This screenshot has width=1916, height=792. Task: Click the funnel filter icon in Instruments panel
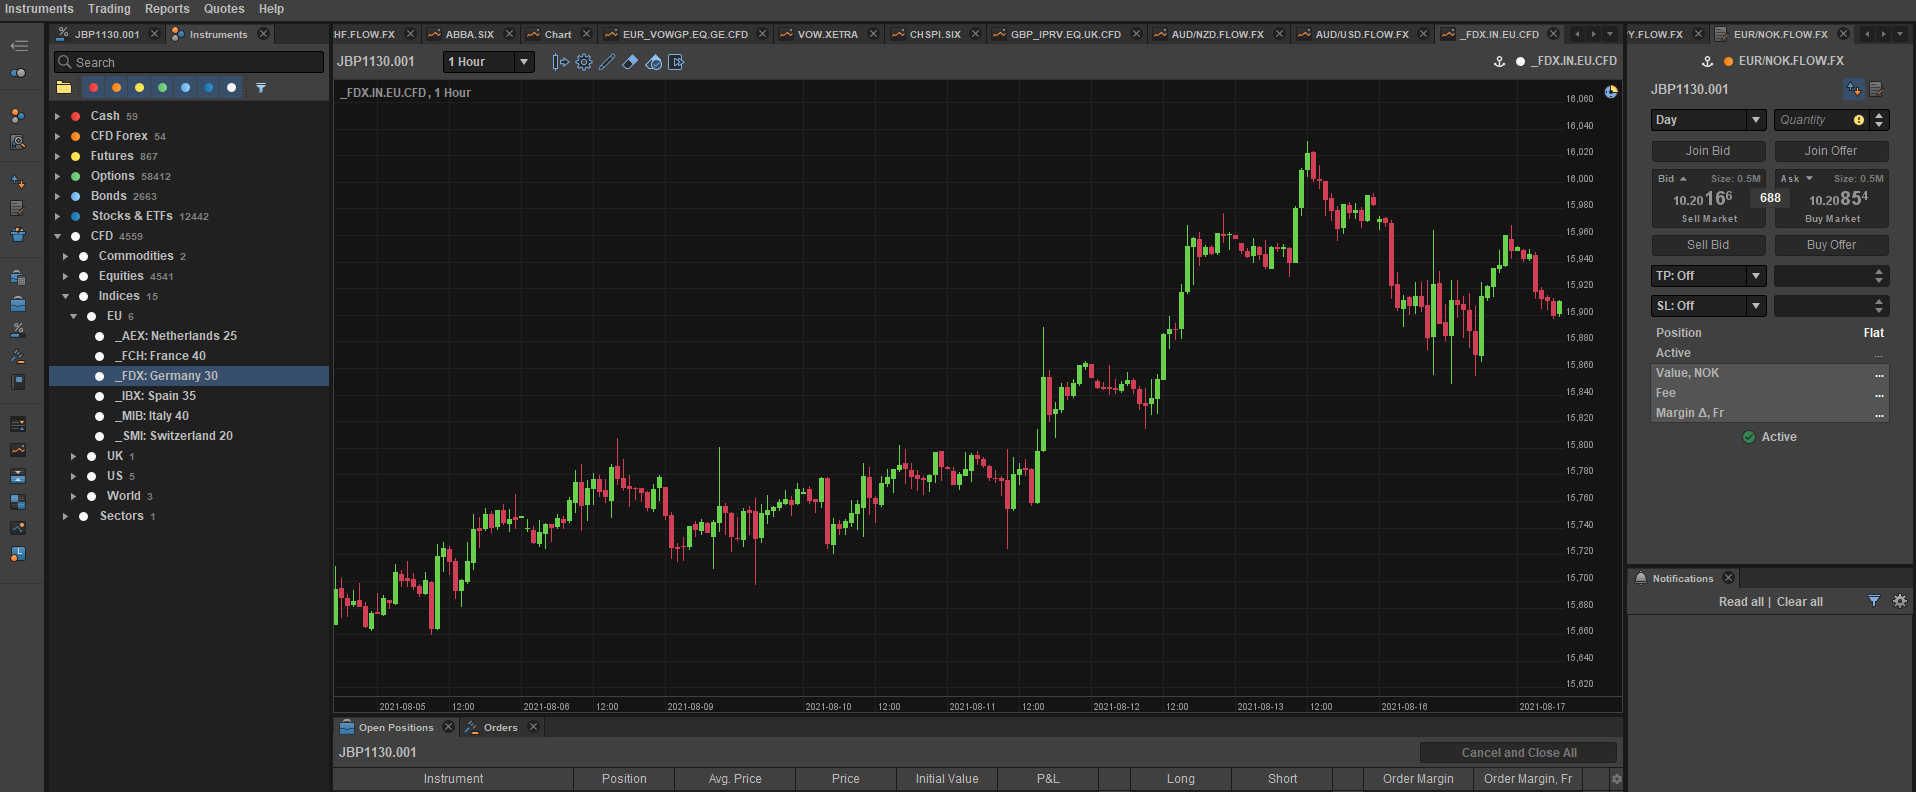pyautogui.click(x=261, y=88)
